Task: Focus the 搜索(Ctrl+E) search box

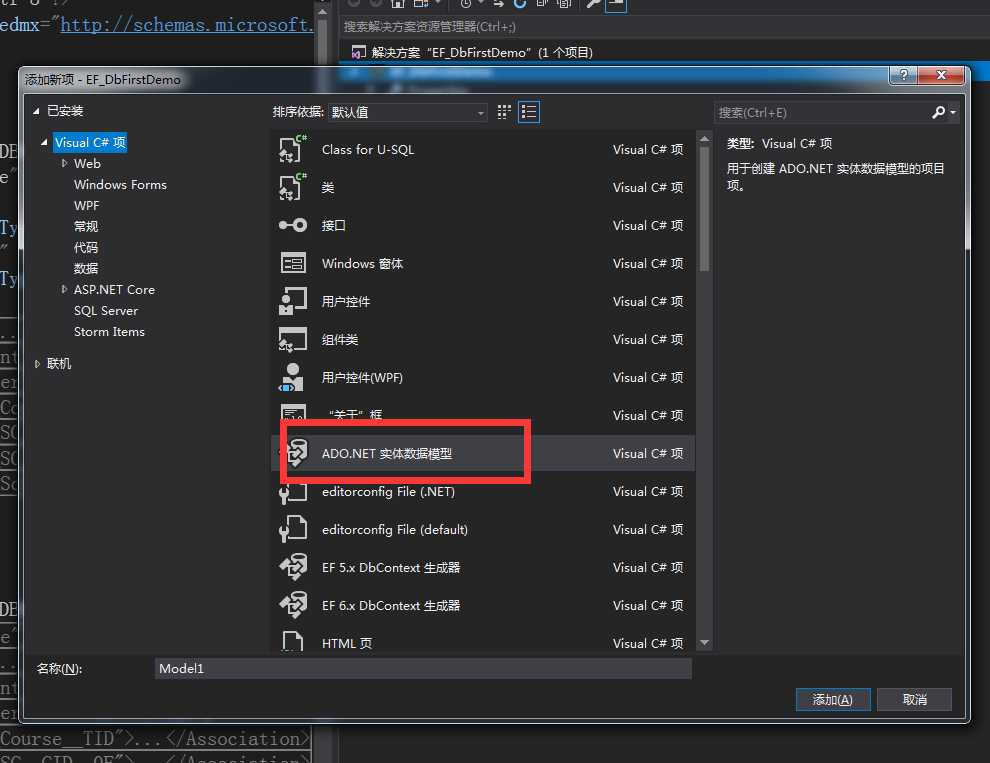Action: pyautogui.click(x=822, y=112)
